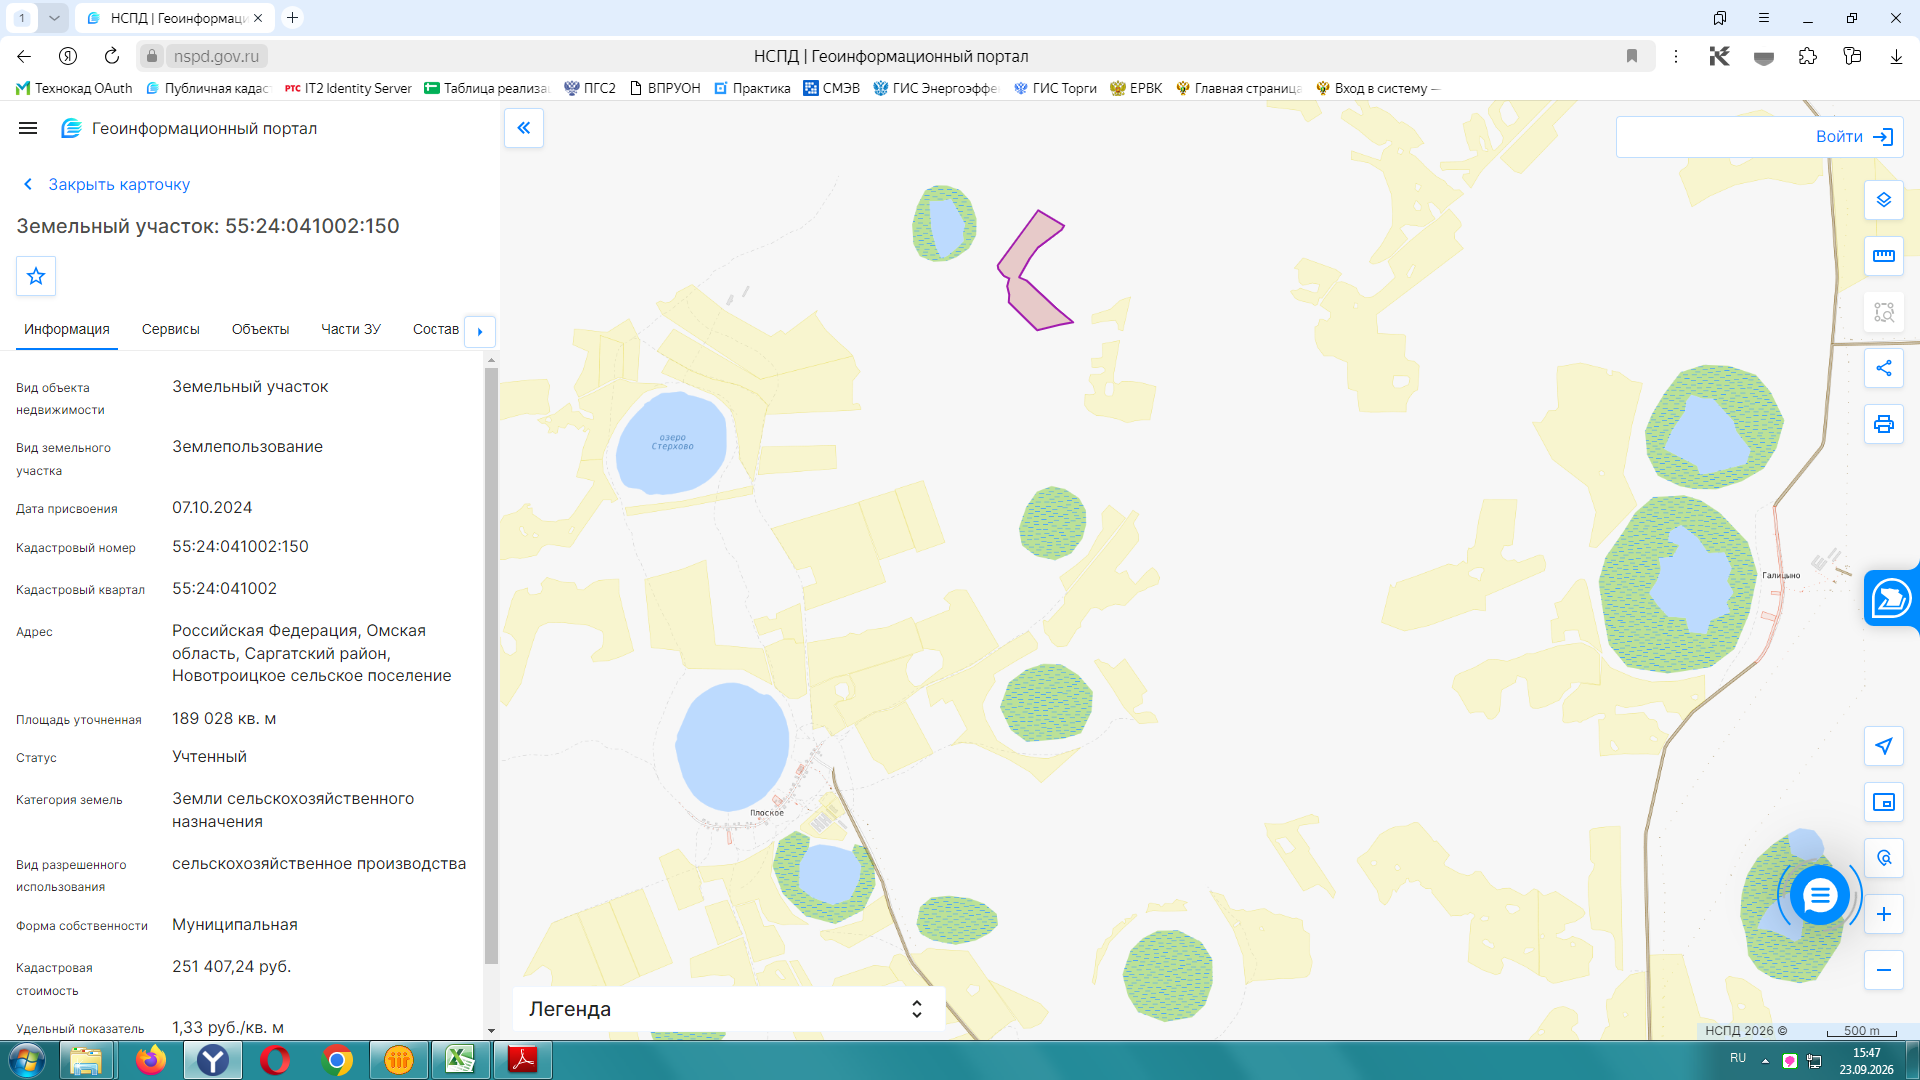Open the blue feedback widget on right edge

pyautogui.click(x=1892, y=599)
